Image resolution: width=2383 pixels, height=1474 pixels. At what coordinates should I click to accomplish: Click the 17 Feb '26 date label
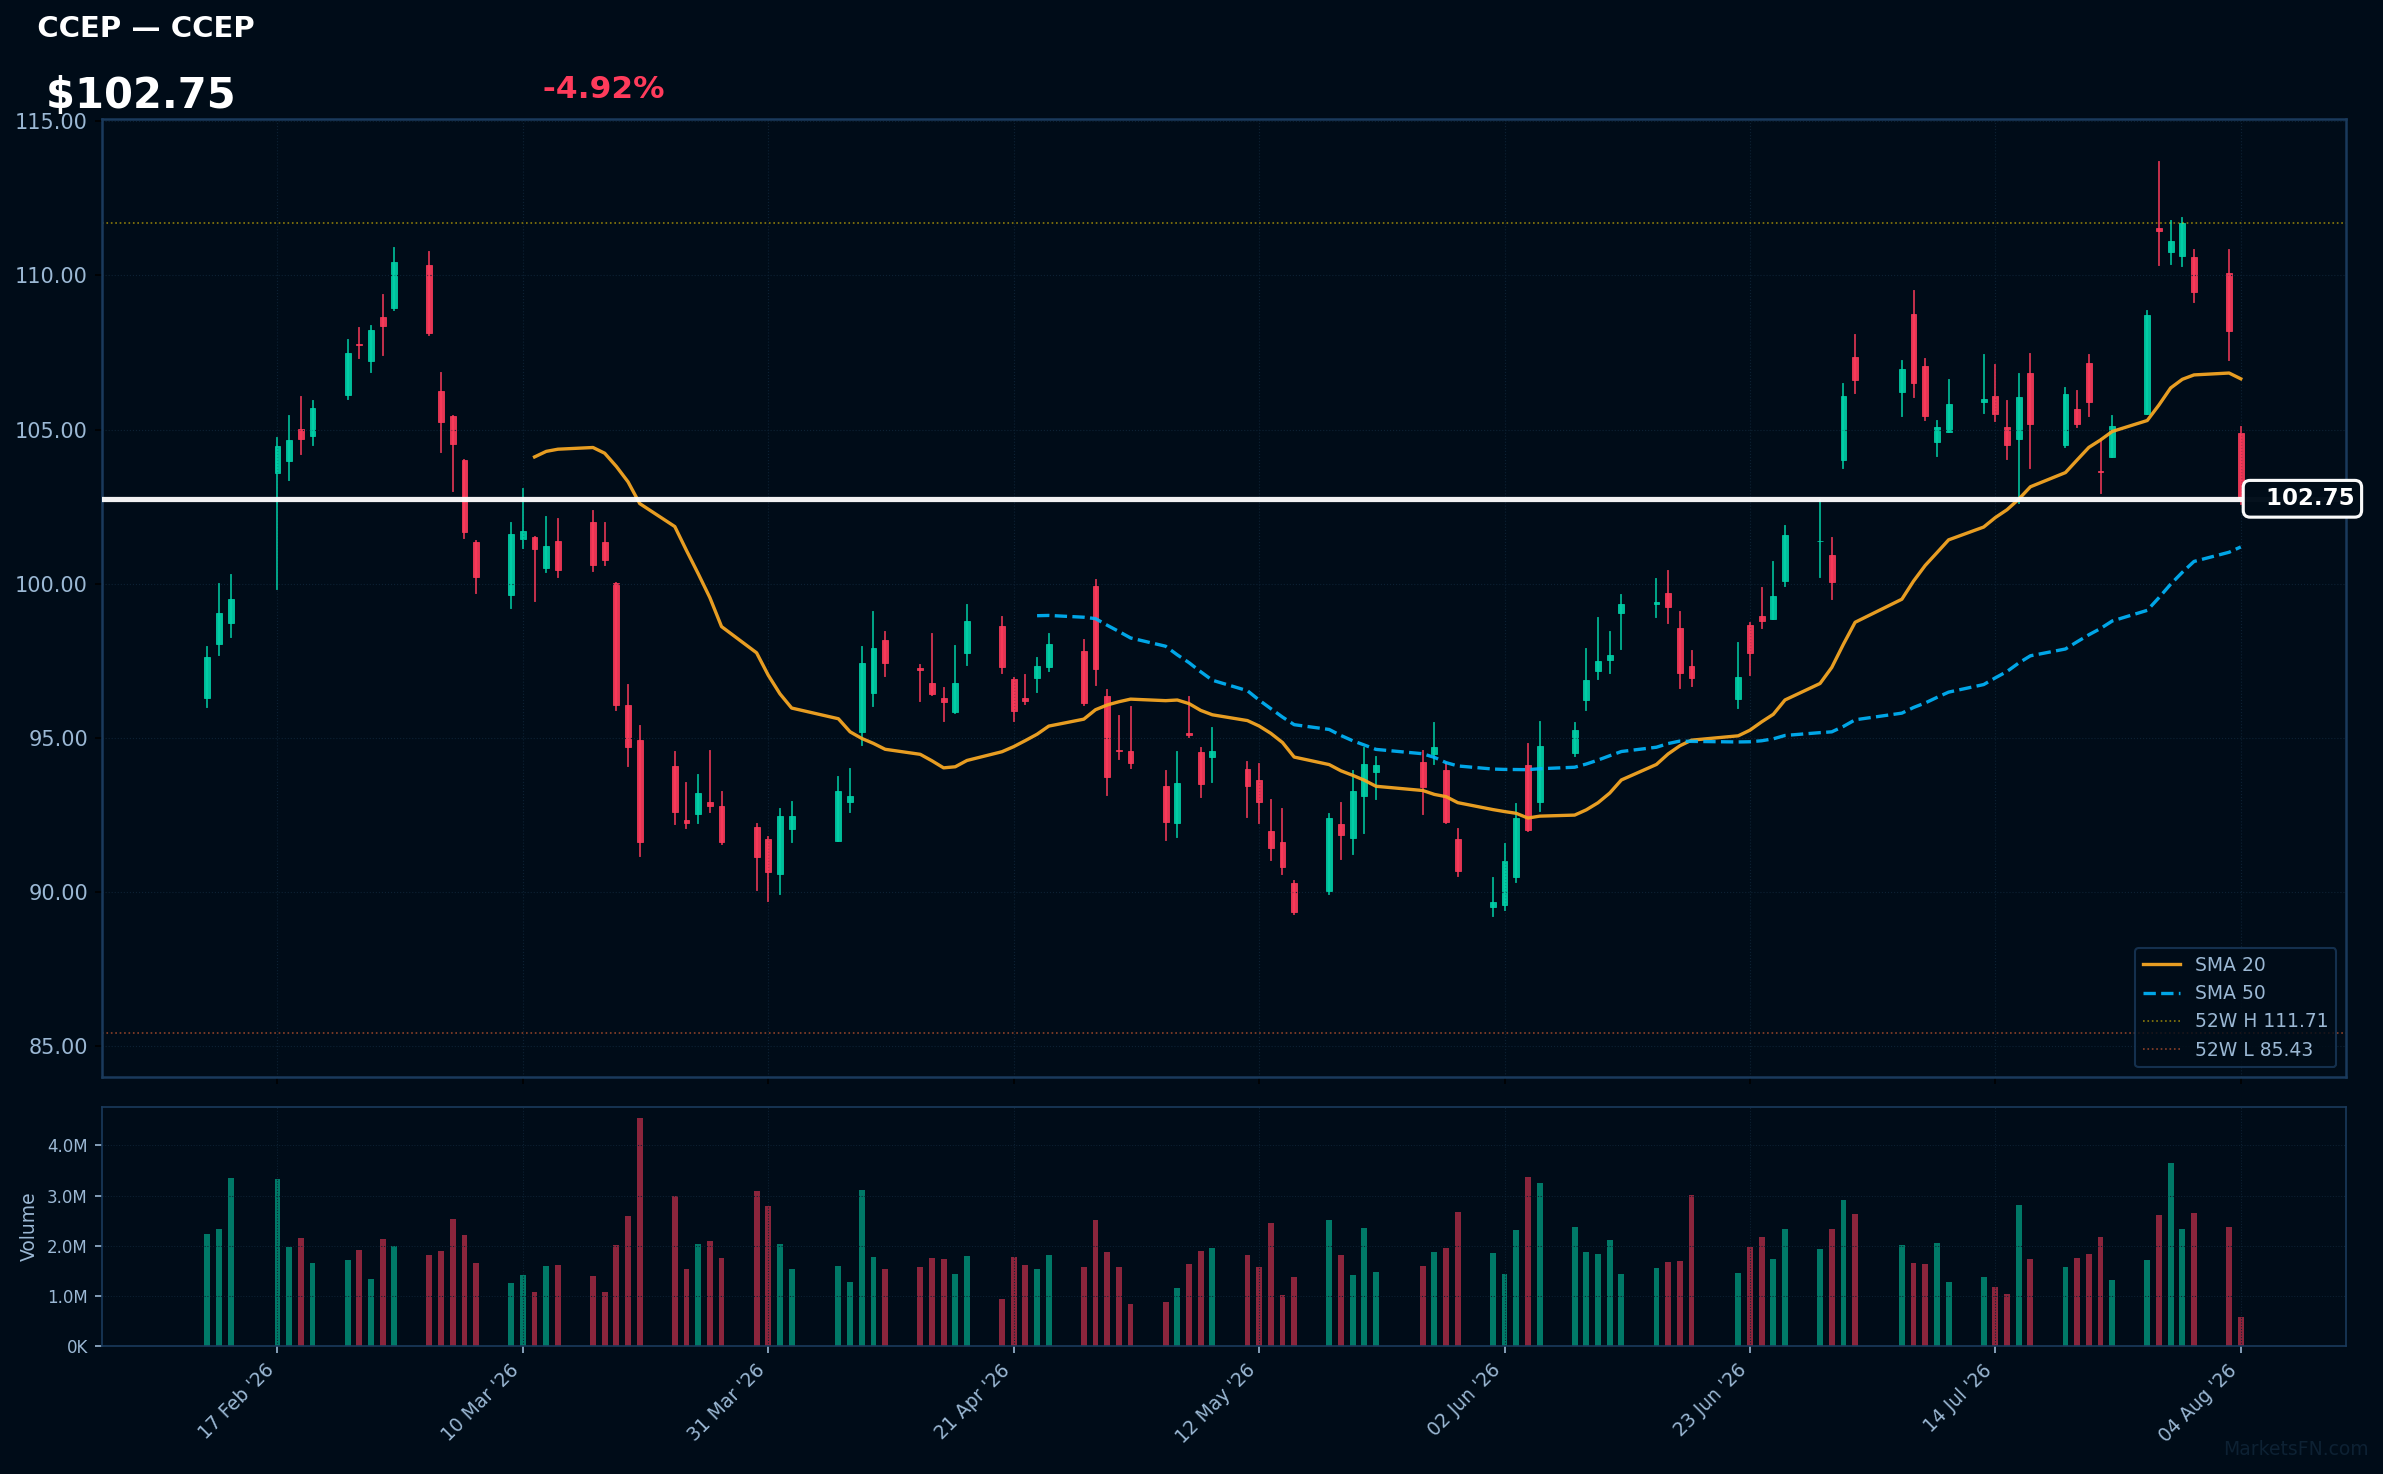point(236,1401)
